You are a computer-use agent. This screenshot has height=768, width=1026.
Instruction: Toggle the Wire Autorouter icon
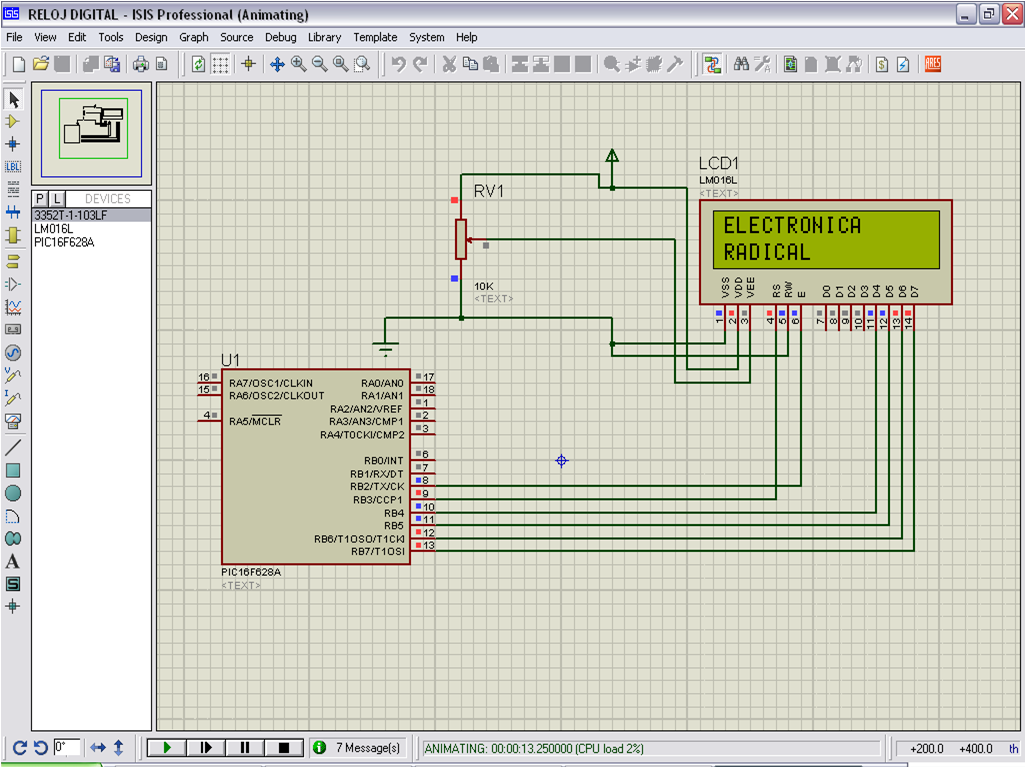pyautogui.click(x=712, y=64)
